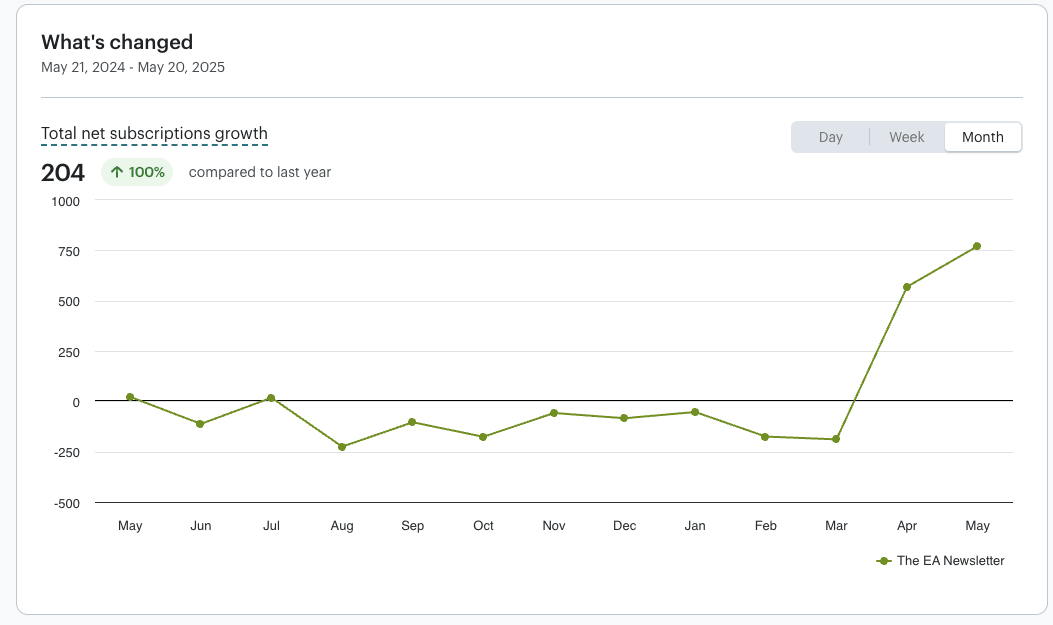1053x625 pixels.
Task: Click the Aug x-axis label
Action: tap(342, 526)
